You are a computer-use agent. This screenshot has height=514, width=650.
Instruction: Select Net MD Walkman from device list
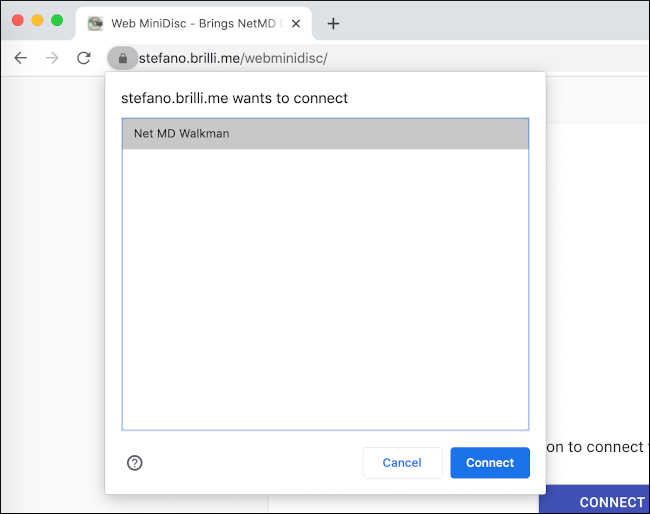(325, 134)
